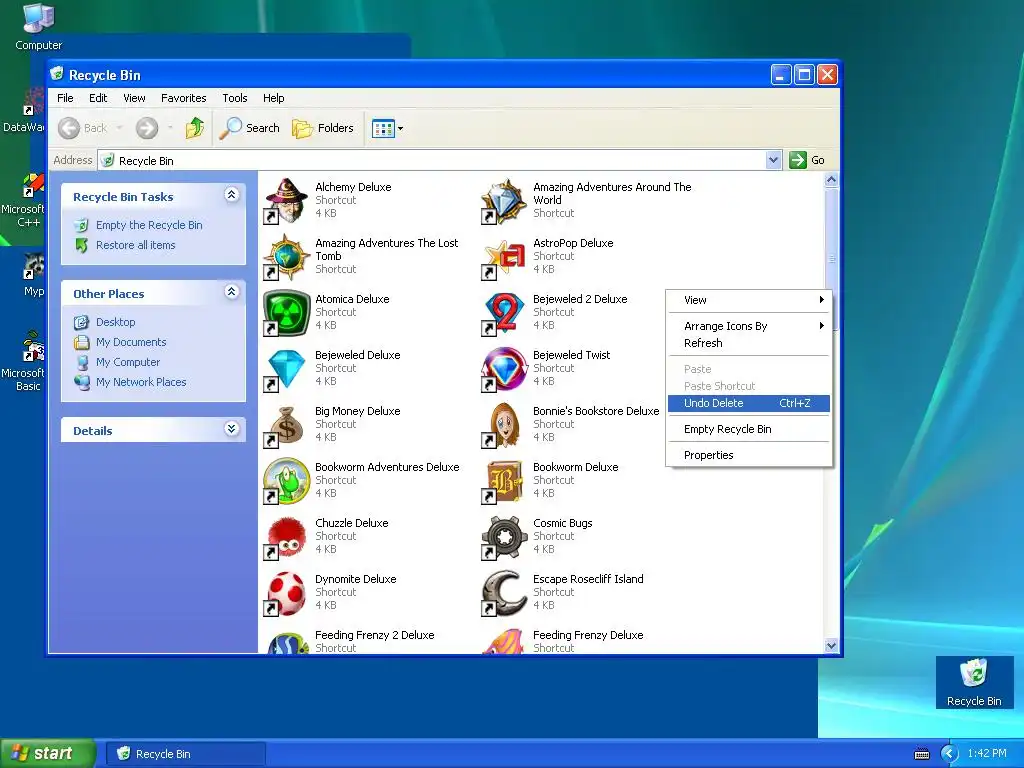The width and height of the screenshot is (1024, 768).
Task: Open the Tools menu
Action: pyautogui.click(x=234, y=98)
